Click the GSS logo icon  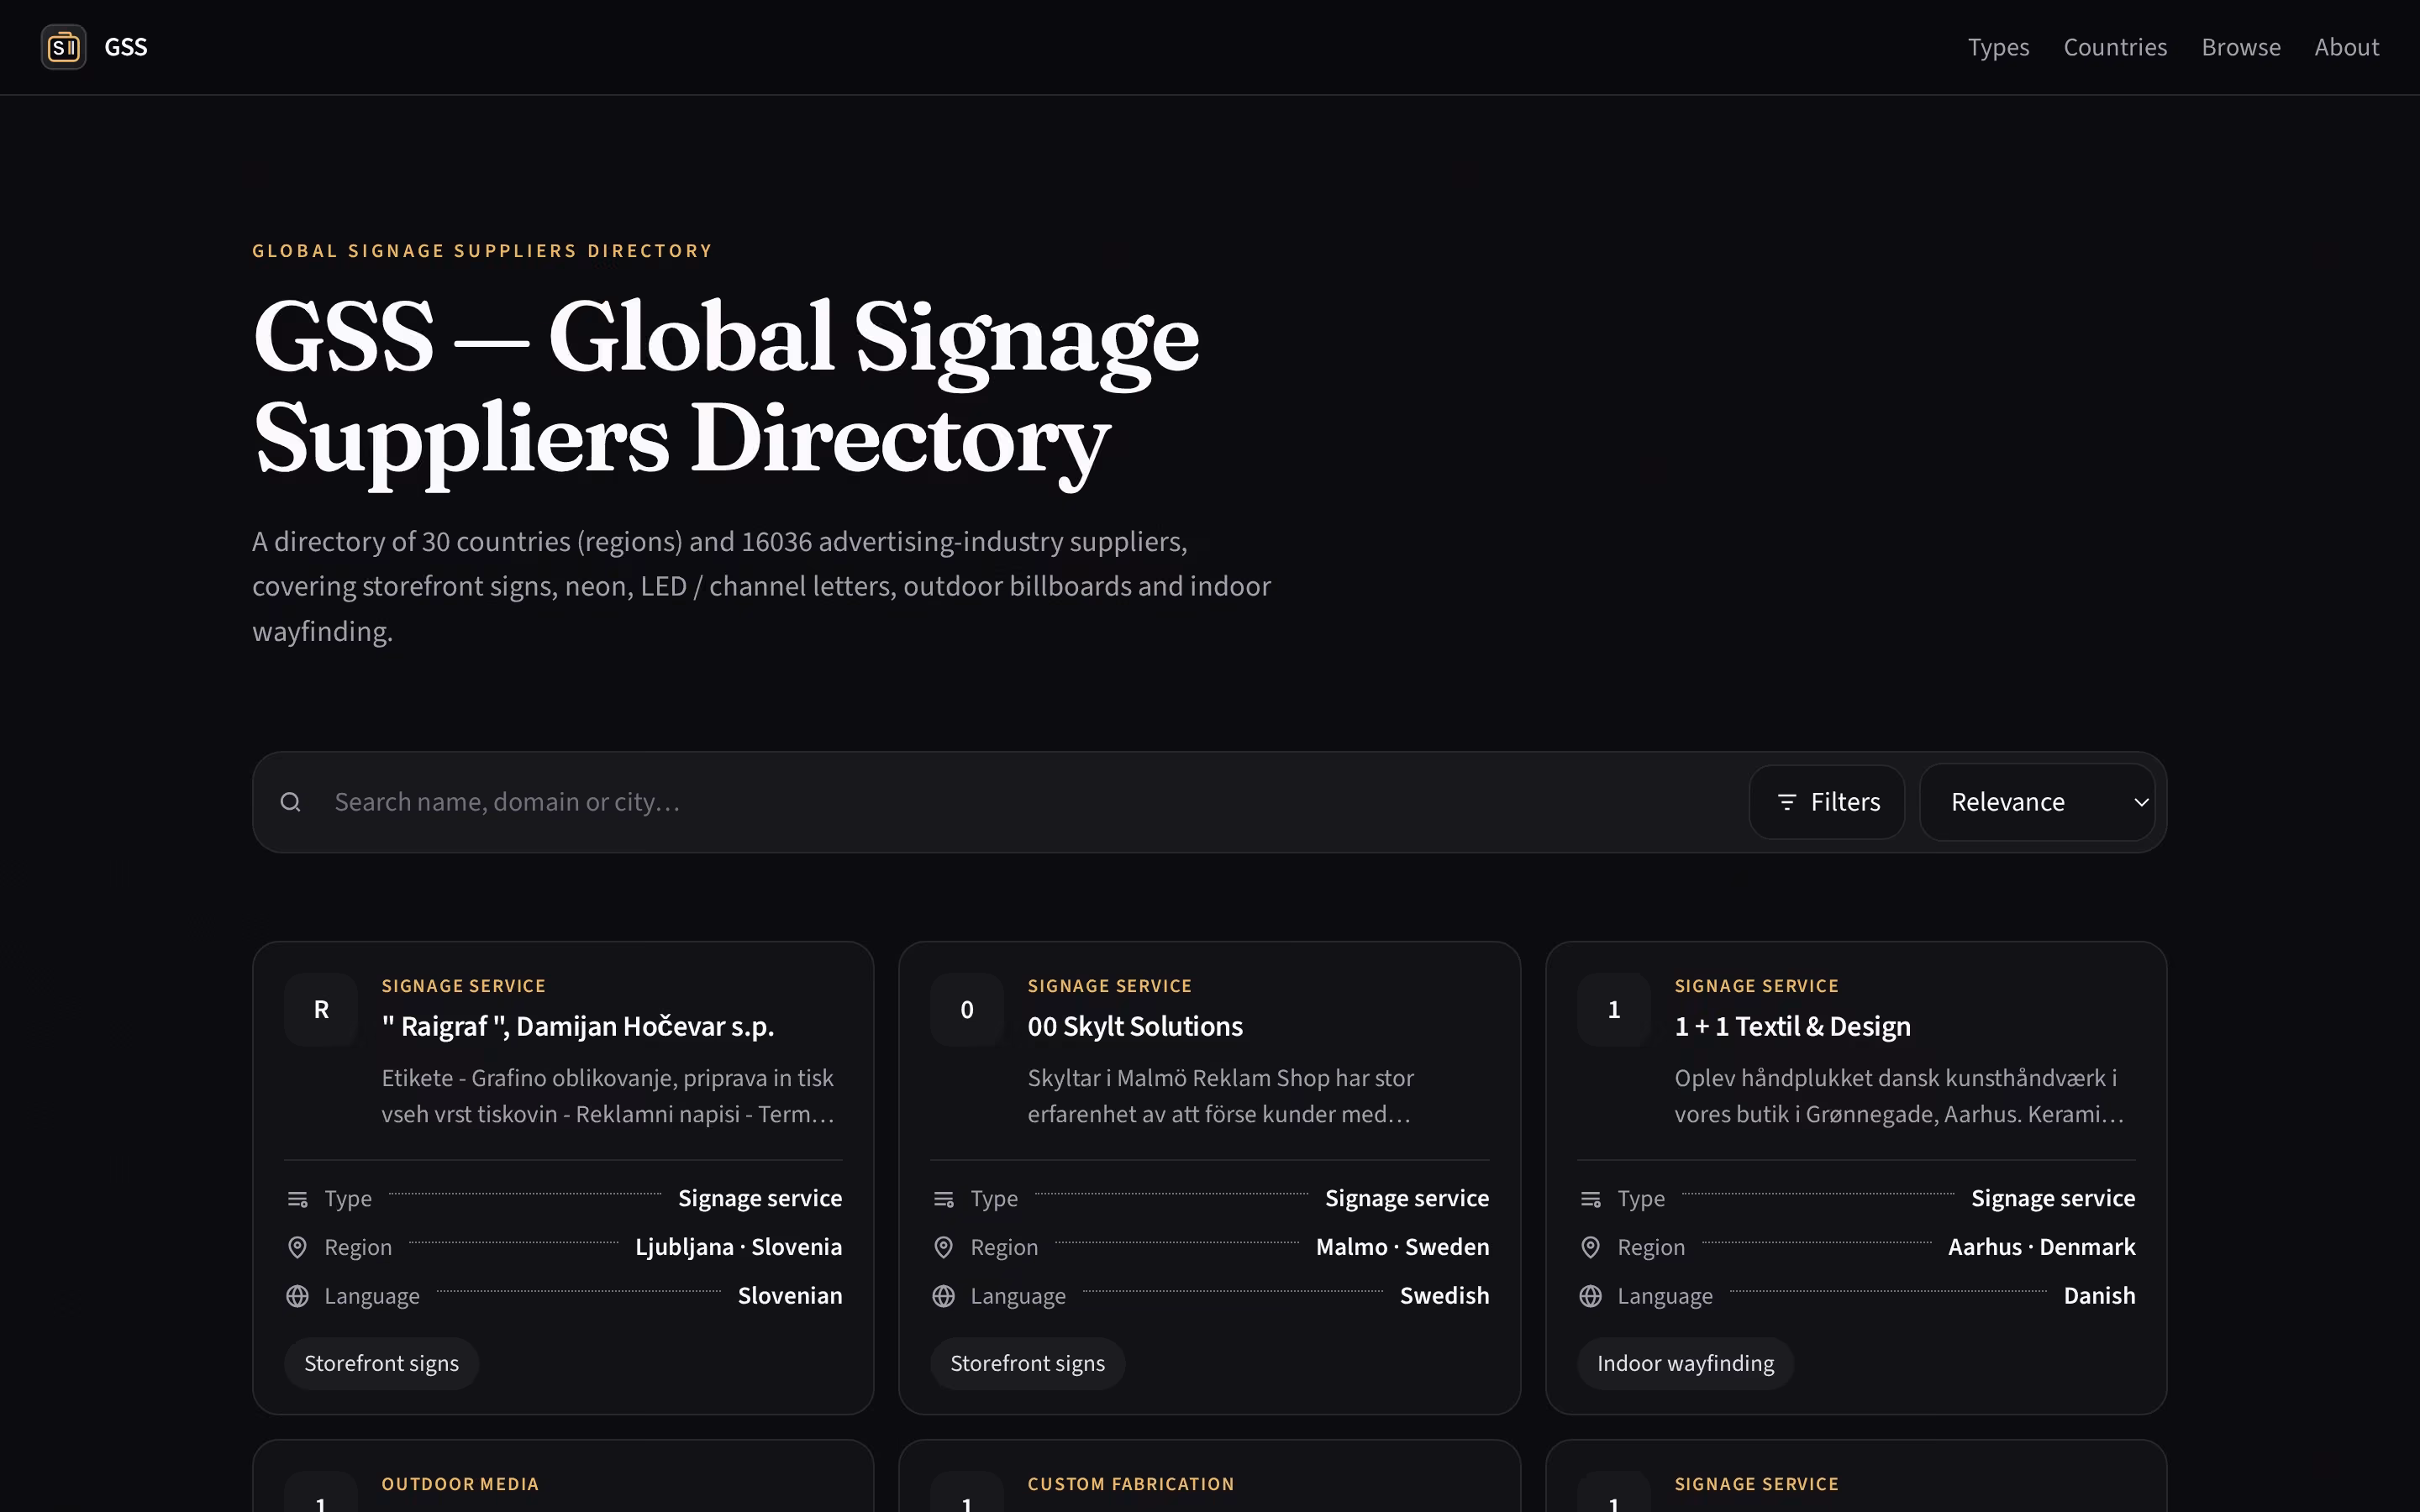[x=63, y=47]
